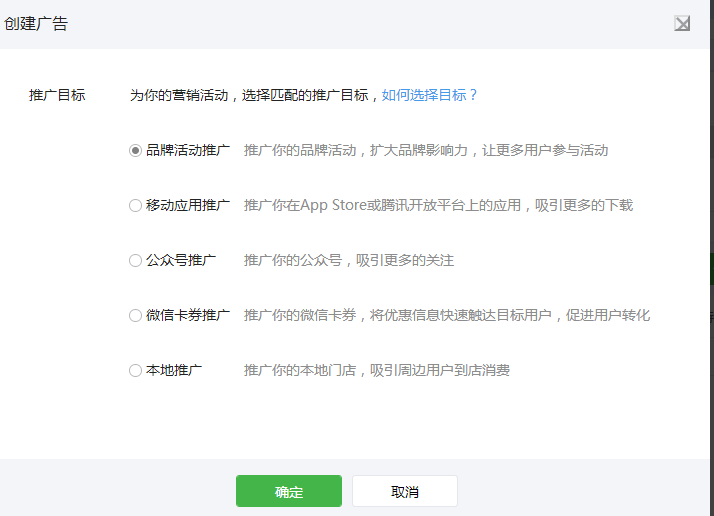This screenshot has width=714, height=516.
Task: Click the 品牌活动推广 option label text
Action: 188,150
